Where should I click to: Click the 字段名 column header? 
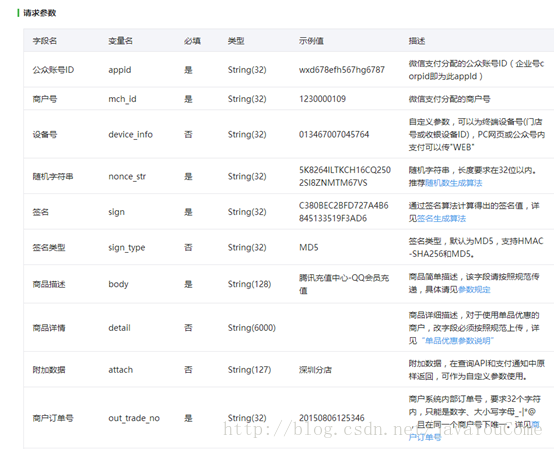(45, 41)
